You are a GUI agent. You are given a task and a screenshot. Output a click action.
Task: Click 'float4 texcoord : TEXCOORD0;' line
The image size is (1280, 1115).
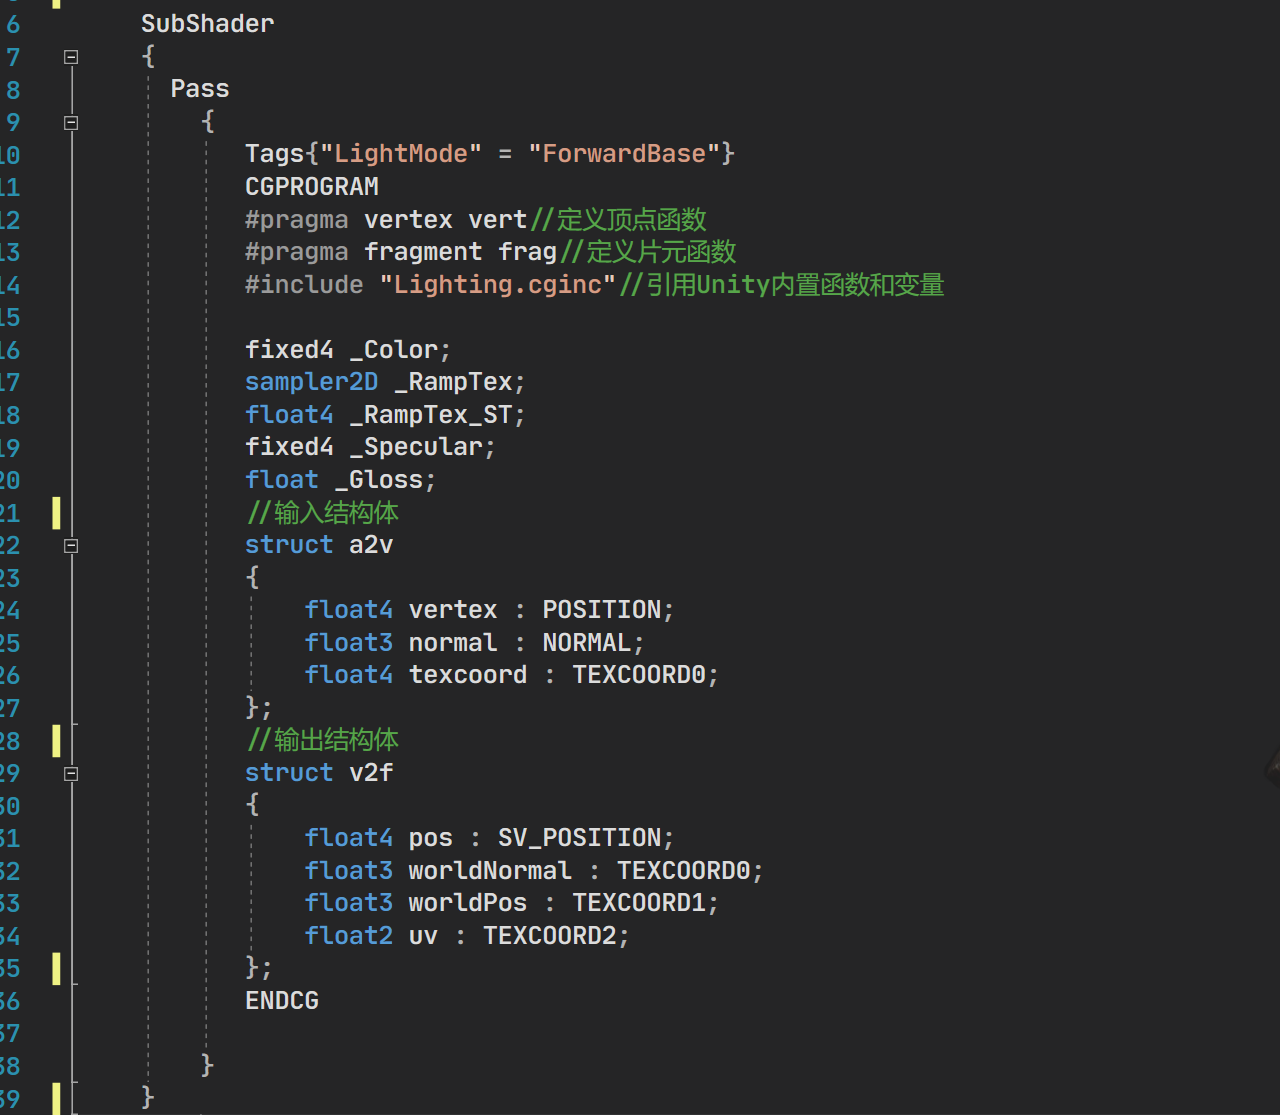(512, 675)
